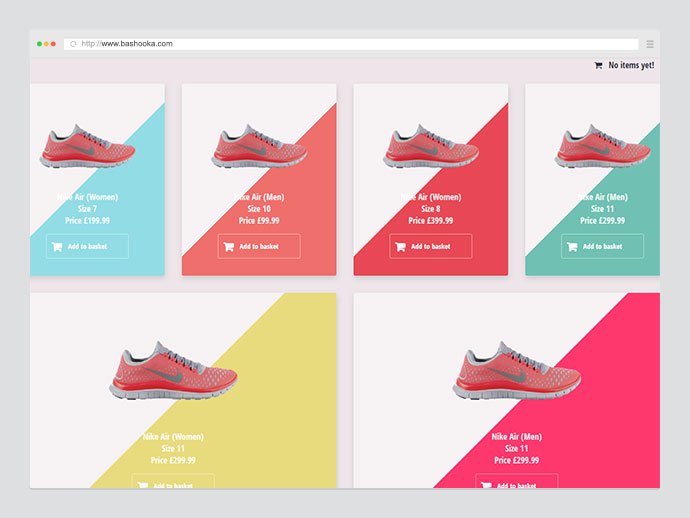
Task: Select 'Size 10' text on coral card
Action: [259, 209]
